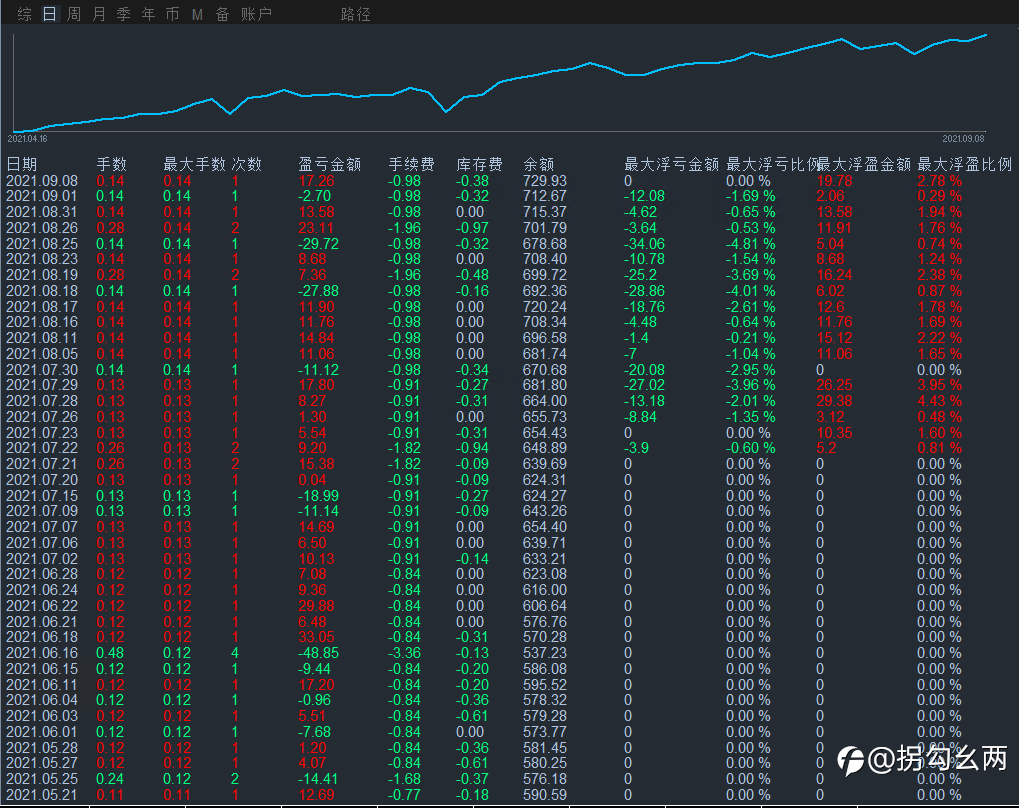Click the chart axis end date label
The image size is (1019, 808).
963,138
